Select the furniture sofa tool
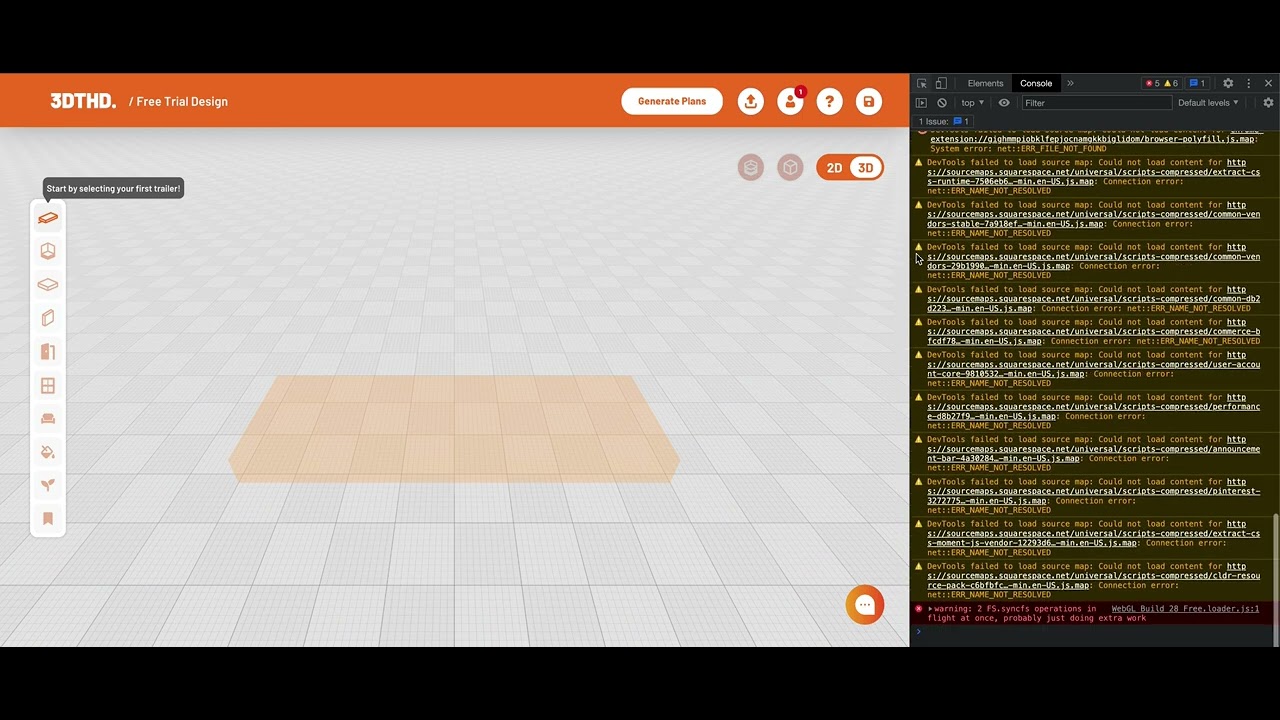This screenshot has height=720, width=1280. 48,418
